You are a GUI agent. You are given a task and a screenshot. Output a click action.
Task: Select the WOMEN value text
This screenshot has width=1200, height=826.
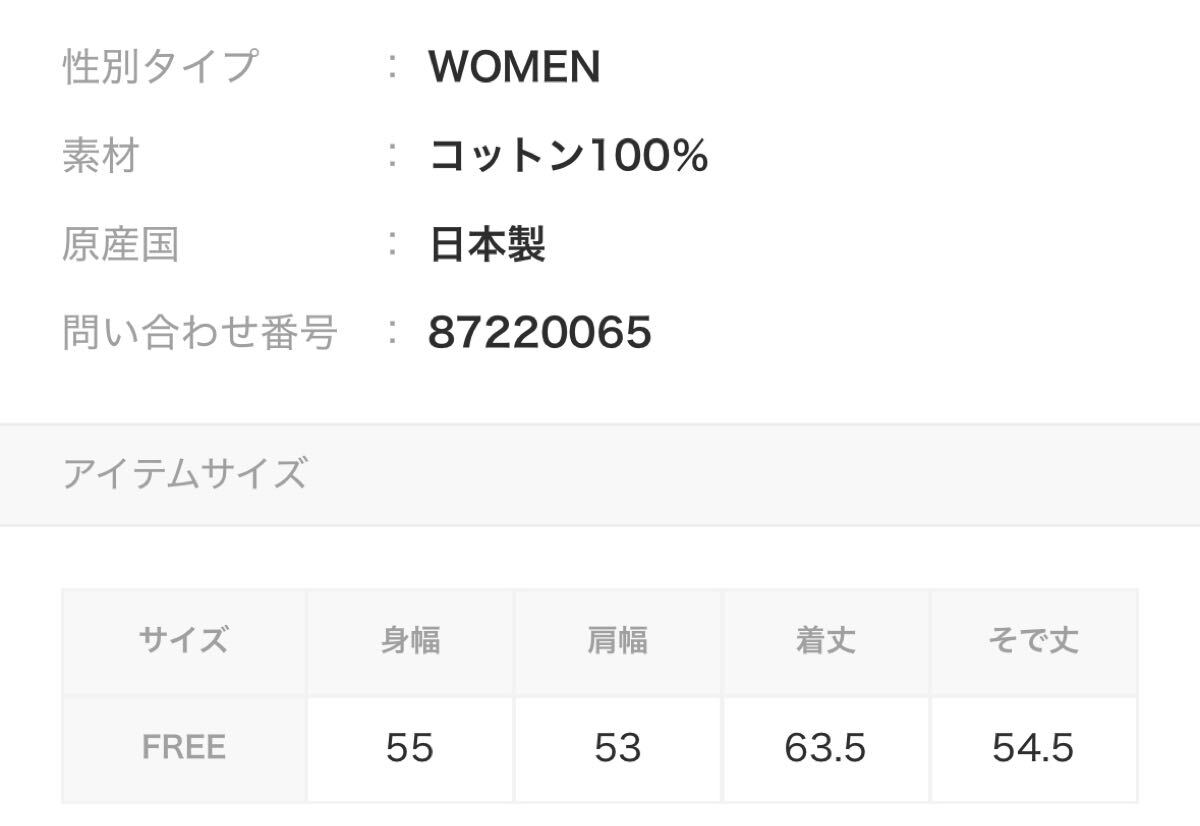514,67
